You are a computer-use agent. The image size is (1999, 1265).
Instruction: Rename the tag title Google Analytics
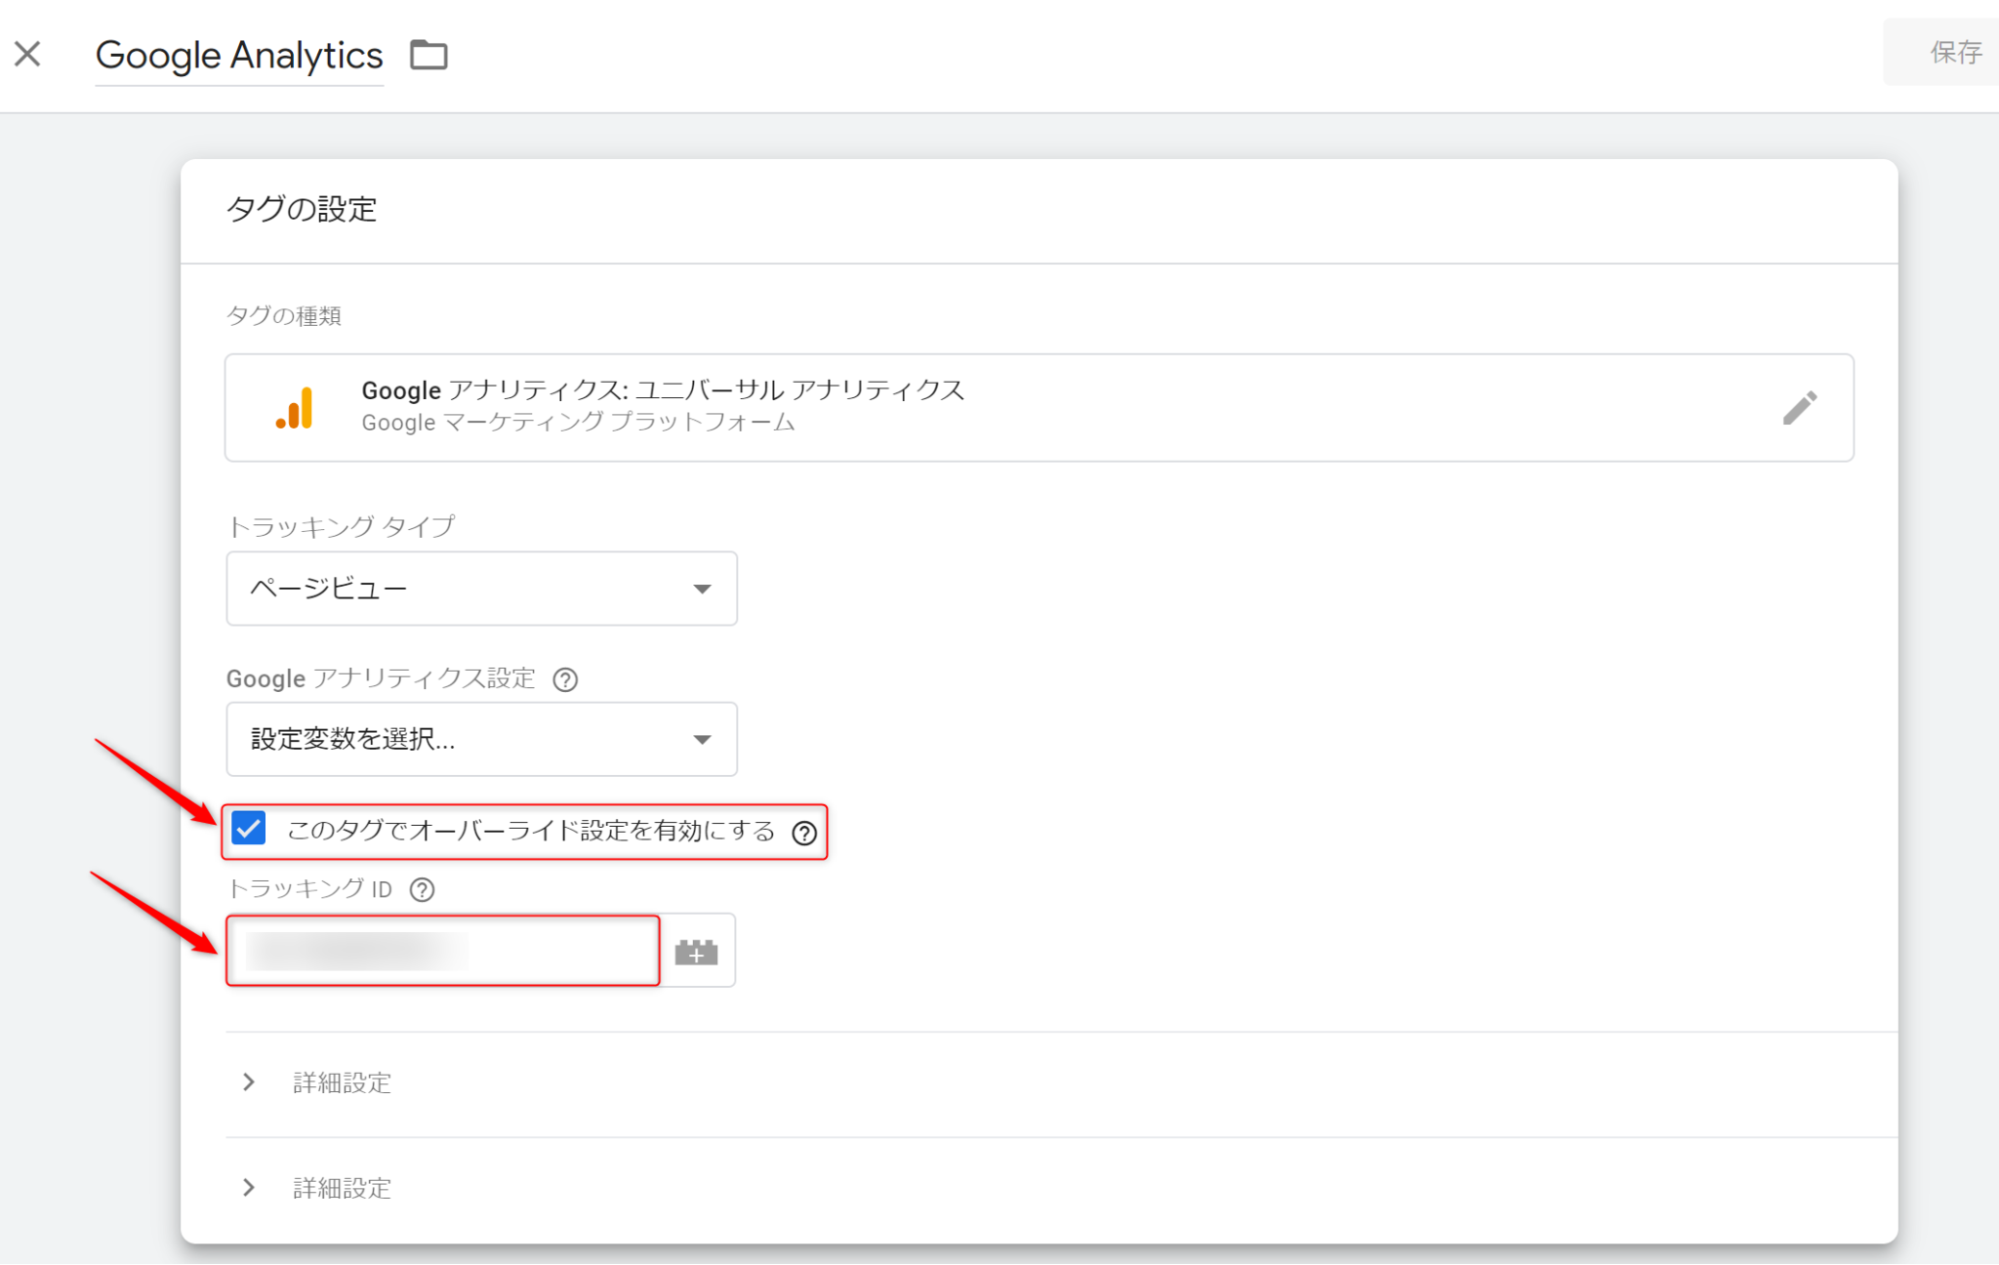coord(239,55)
